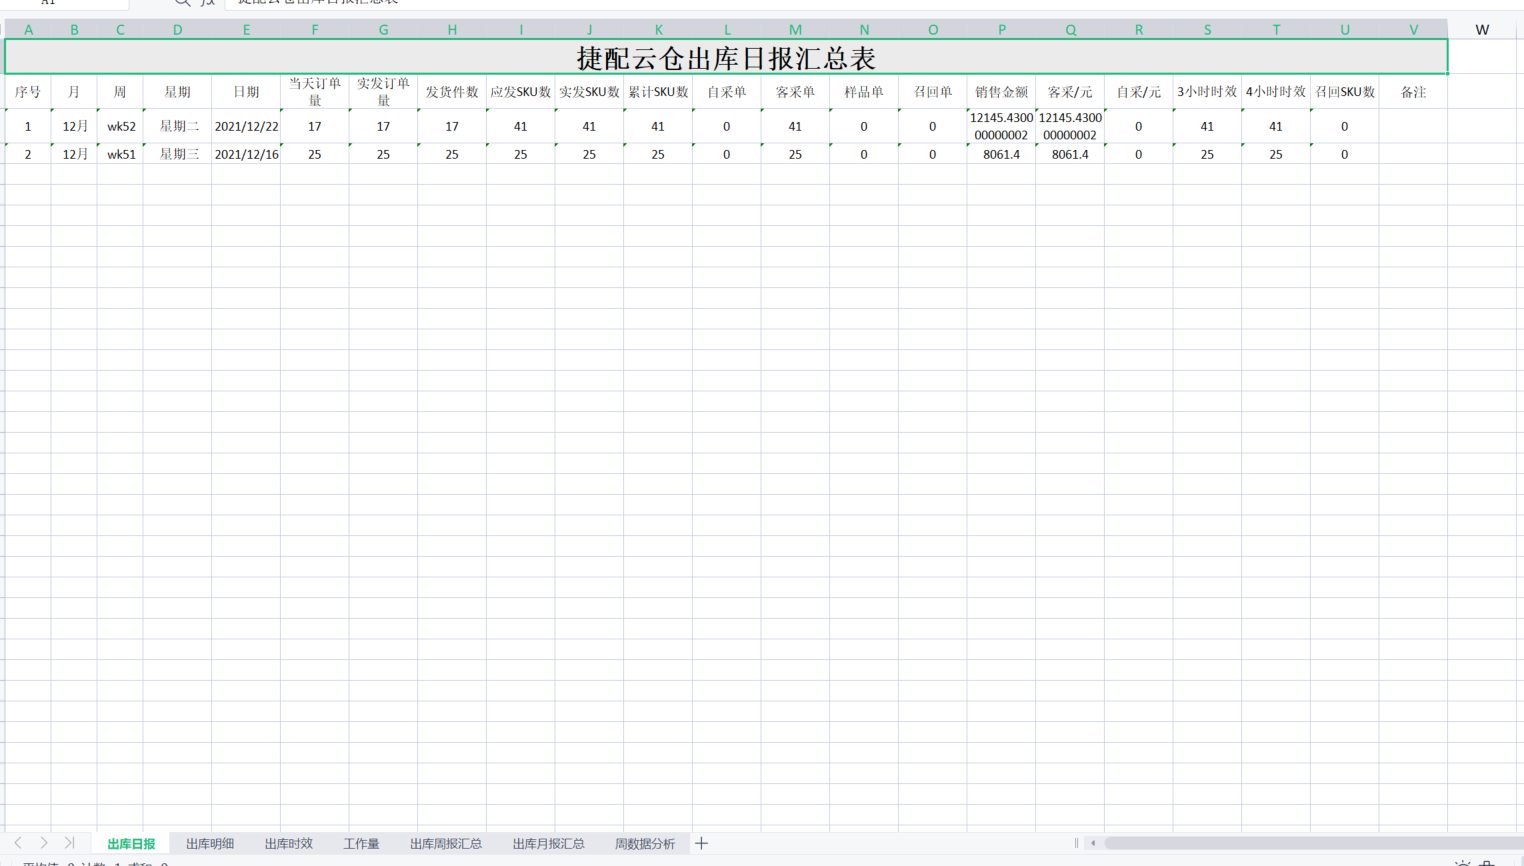
Task: Select the date cell 2021/12/16
Action: 246,154
